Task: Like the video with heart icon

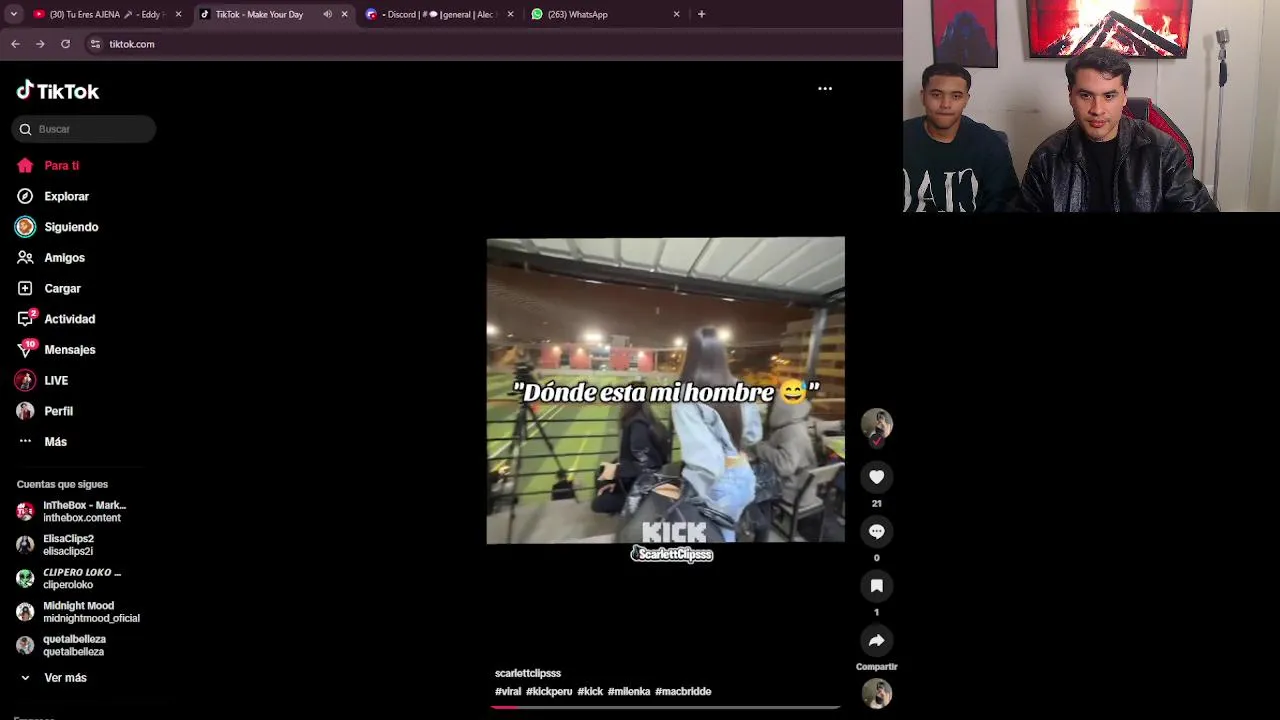Action: tap(877, 477)
